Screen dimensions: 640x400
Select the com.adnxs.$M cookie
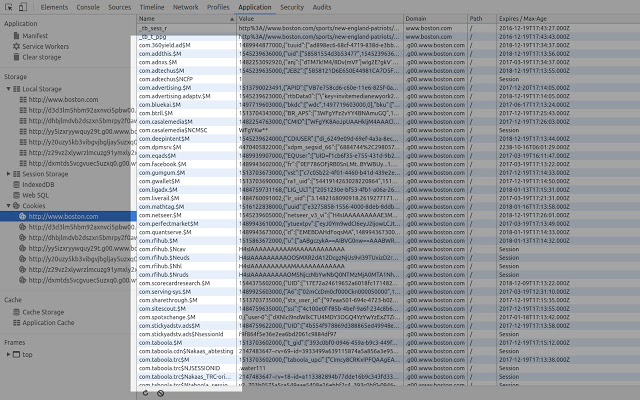[x=158, y=62]
